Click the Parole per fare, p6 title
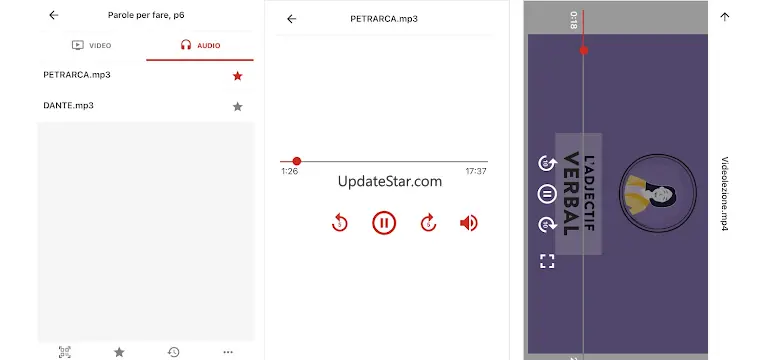The width and height of the screenshot is (780, 360). point(146,15)
